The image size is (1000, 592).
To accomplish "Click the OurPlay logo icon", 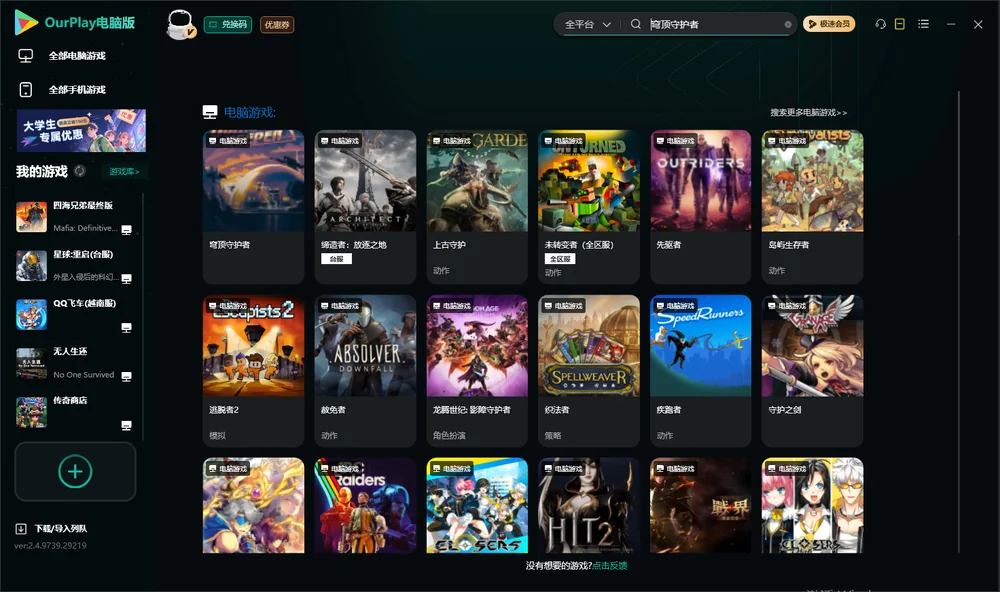I will click(x=26, y=22).
